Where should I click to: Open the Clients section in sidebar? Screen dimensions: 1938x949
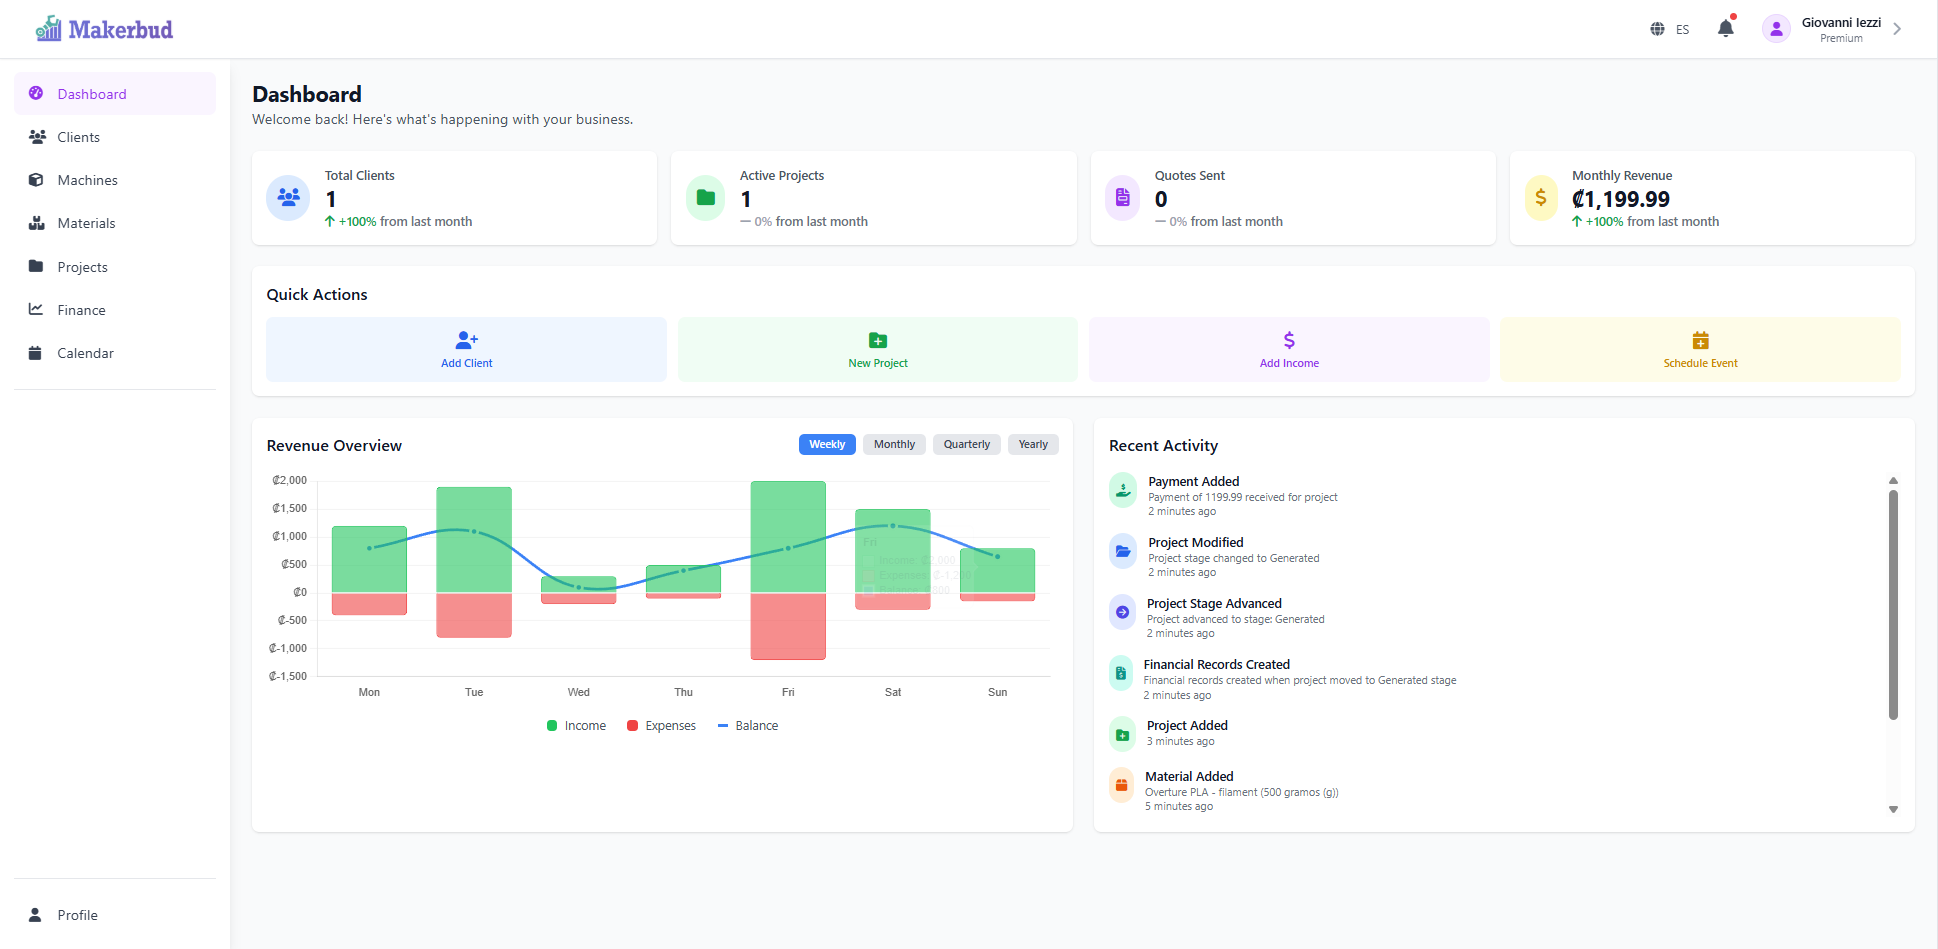[78, 137]
